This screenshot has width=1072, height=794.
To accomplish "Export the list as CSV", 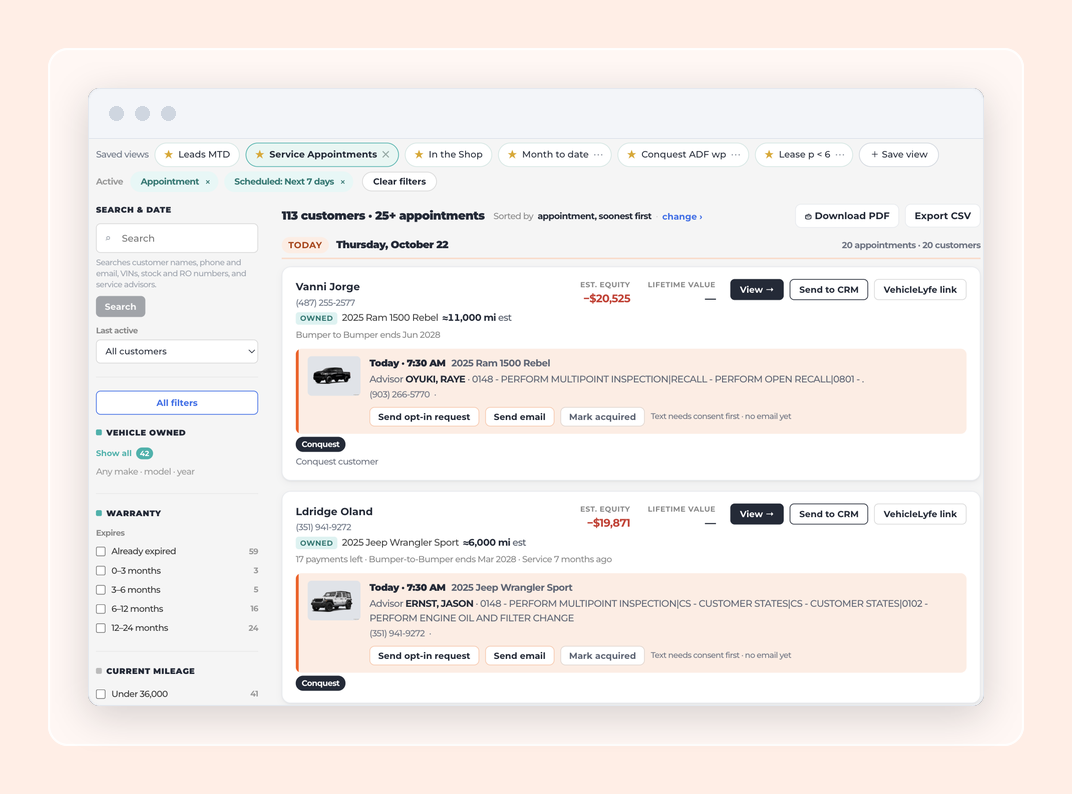I will point(942,216).
